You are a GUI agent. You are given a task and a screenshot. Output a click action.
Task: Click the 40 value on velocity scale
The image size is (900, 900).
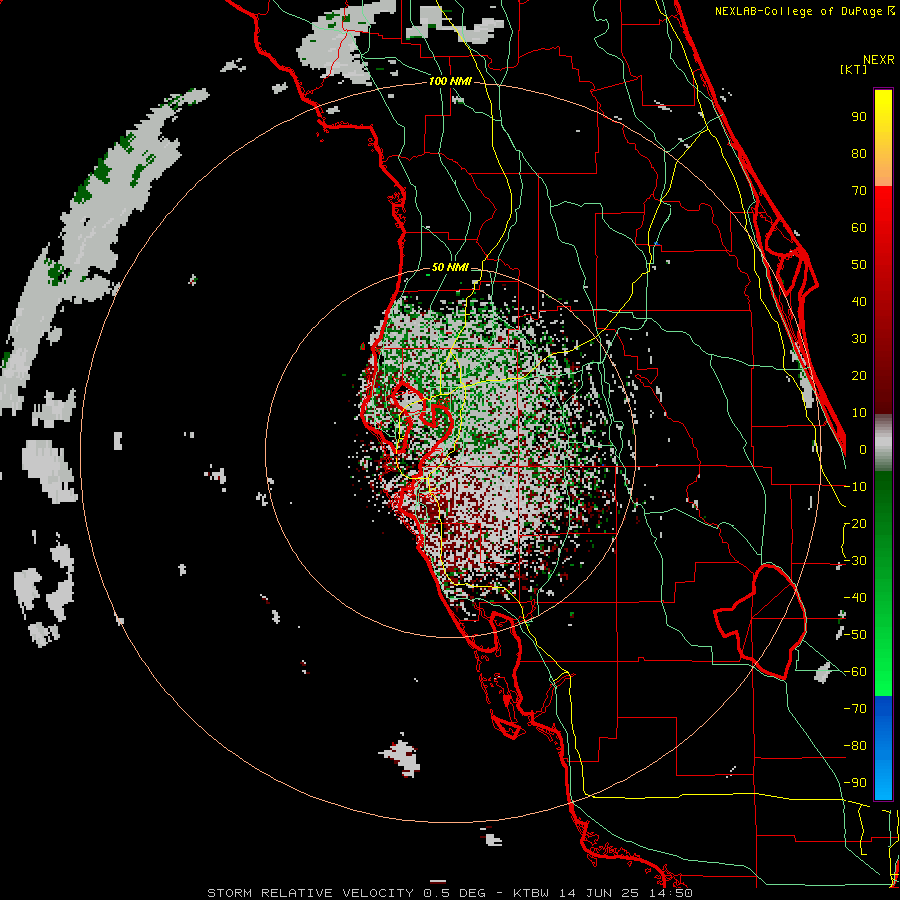click(859, 302)
